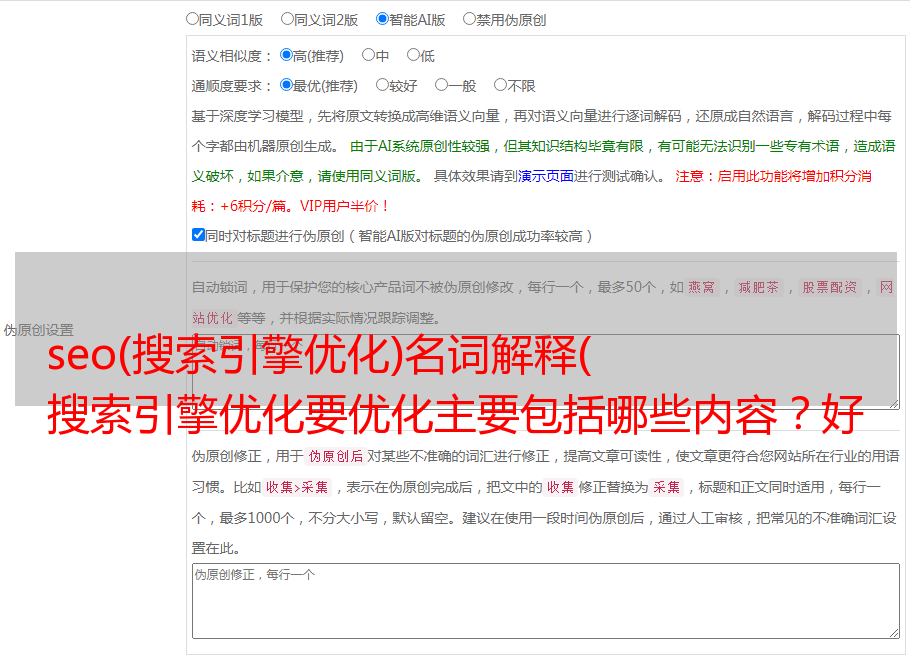The image size is (911, 658).
Task: Set 通顺度要求 to 一般
Action: 442,85
